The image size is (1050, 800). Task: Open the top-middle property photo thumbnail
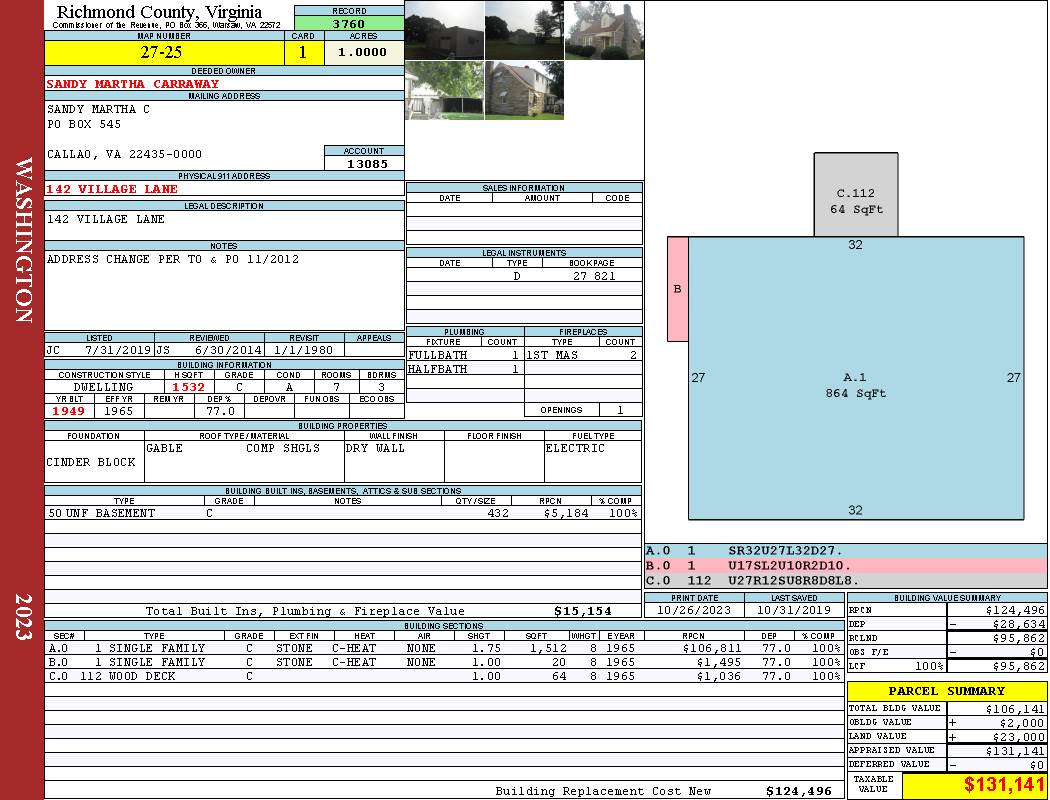coord(524,30)
